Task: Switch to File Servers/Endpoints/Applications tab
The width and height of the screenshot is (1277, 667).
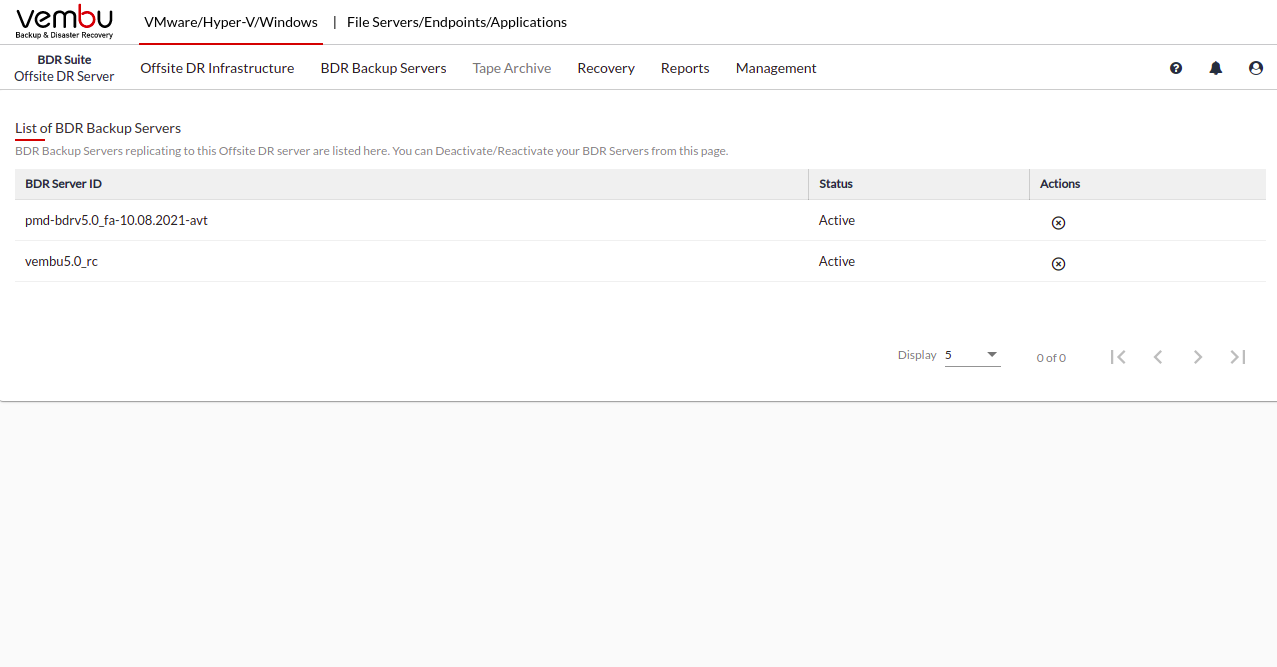Action: 457,22
